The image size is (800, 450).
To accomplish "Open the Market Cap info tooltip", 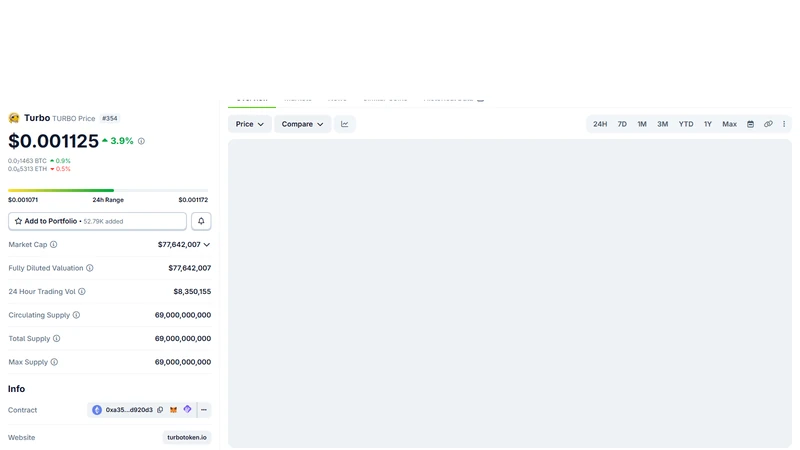I will (x=54, y=244).
